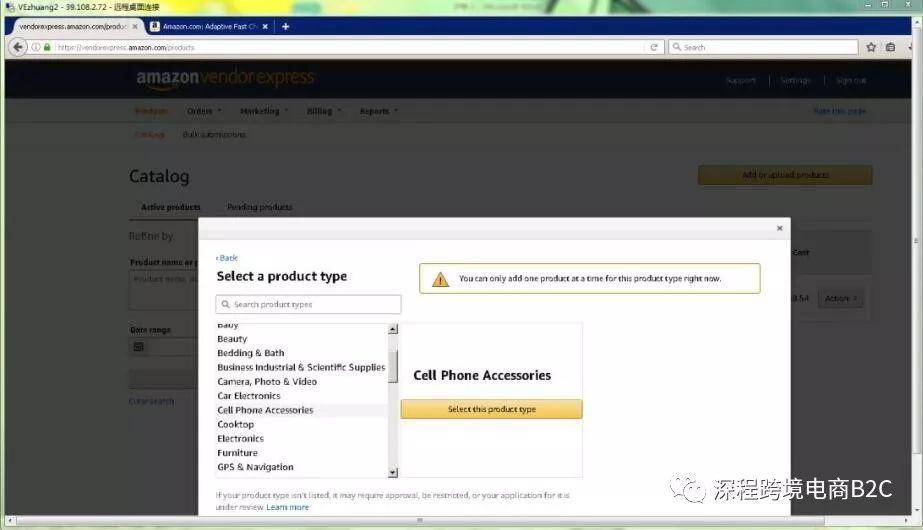Expand the Marketing dropdown menu
Viewport: 923px width, 530px height.
tap(264, 111)
